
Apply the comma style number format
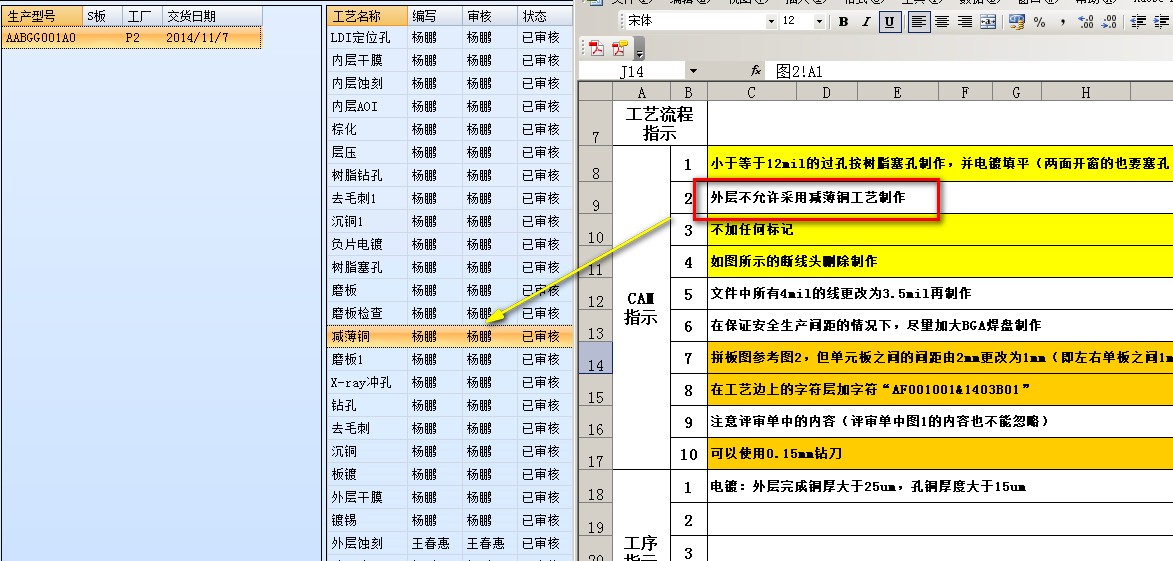pyautogui.click(x=1062, y=22)
